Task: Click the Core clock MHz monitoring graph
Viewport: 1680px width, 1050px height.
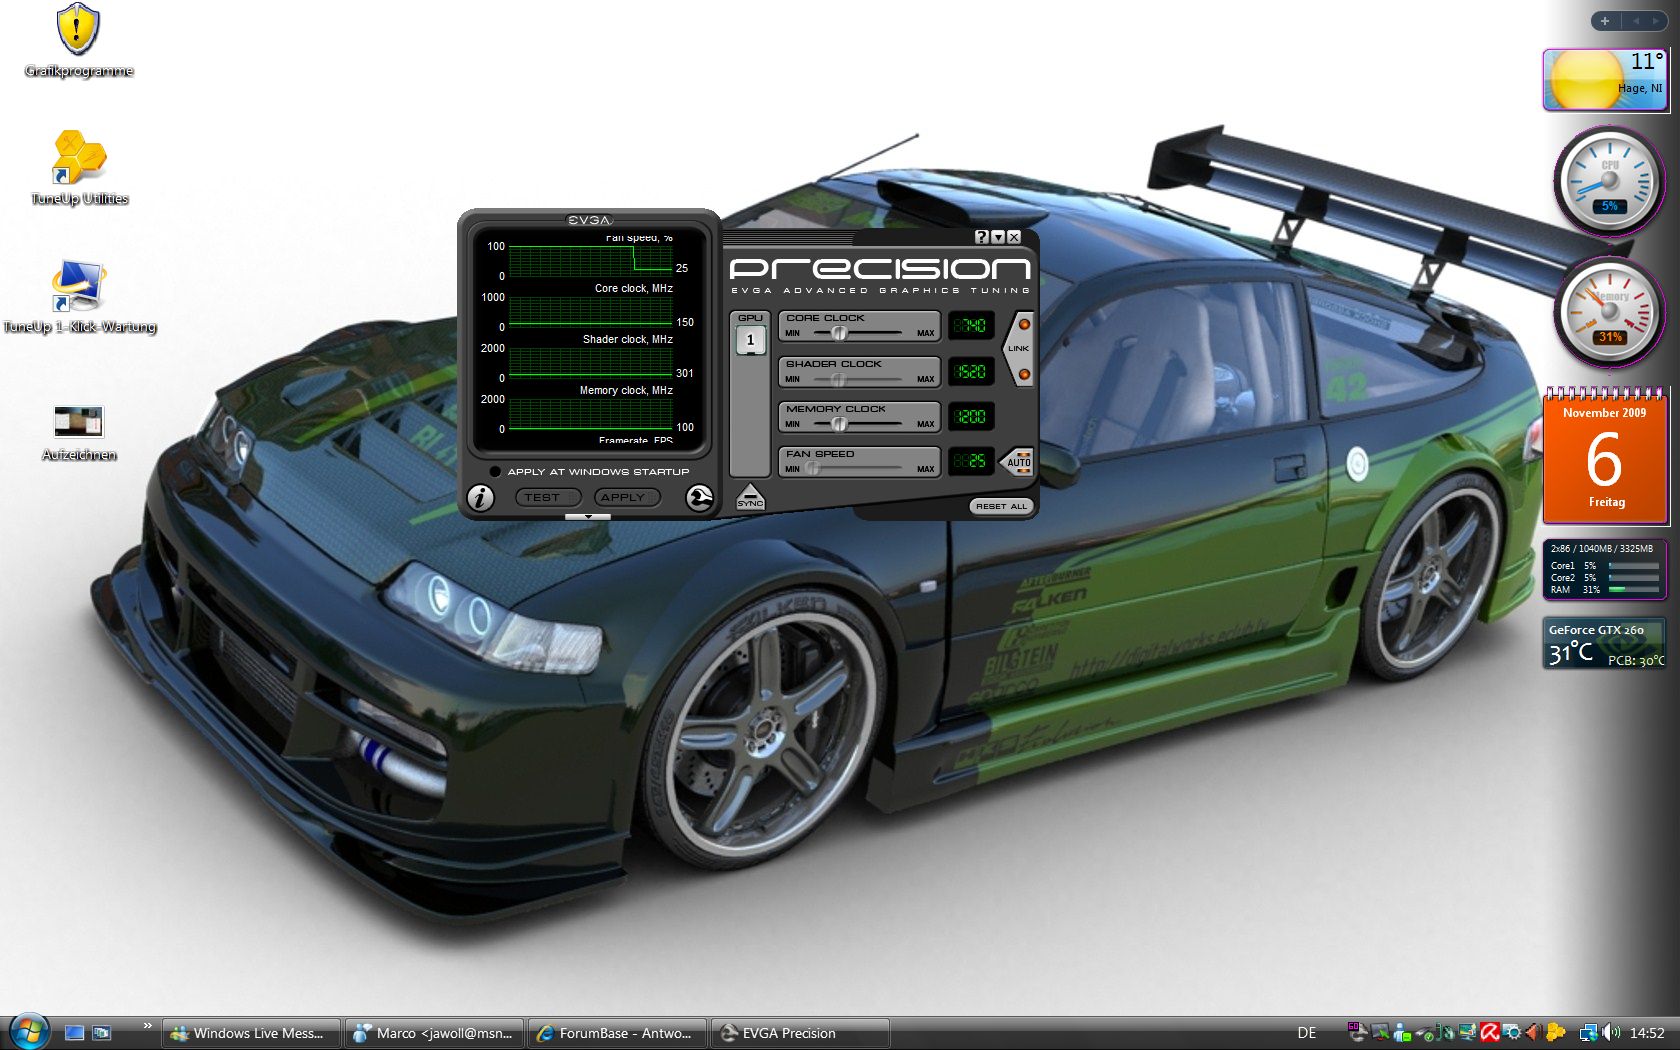Action: [x=590, y=311]
